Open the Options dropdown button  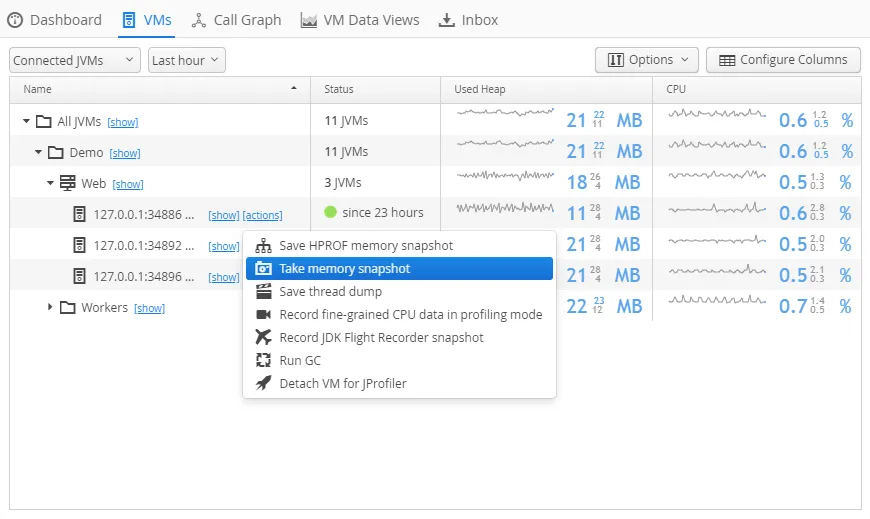[x=647, y=60]
